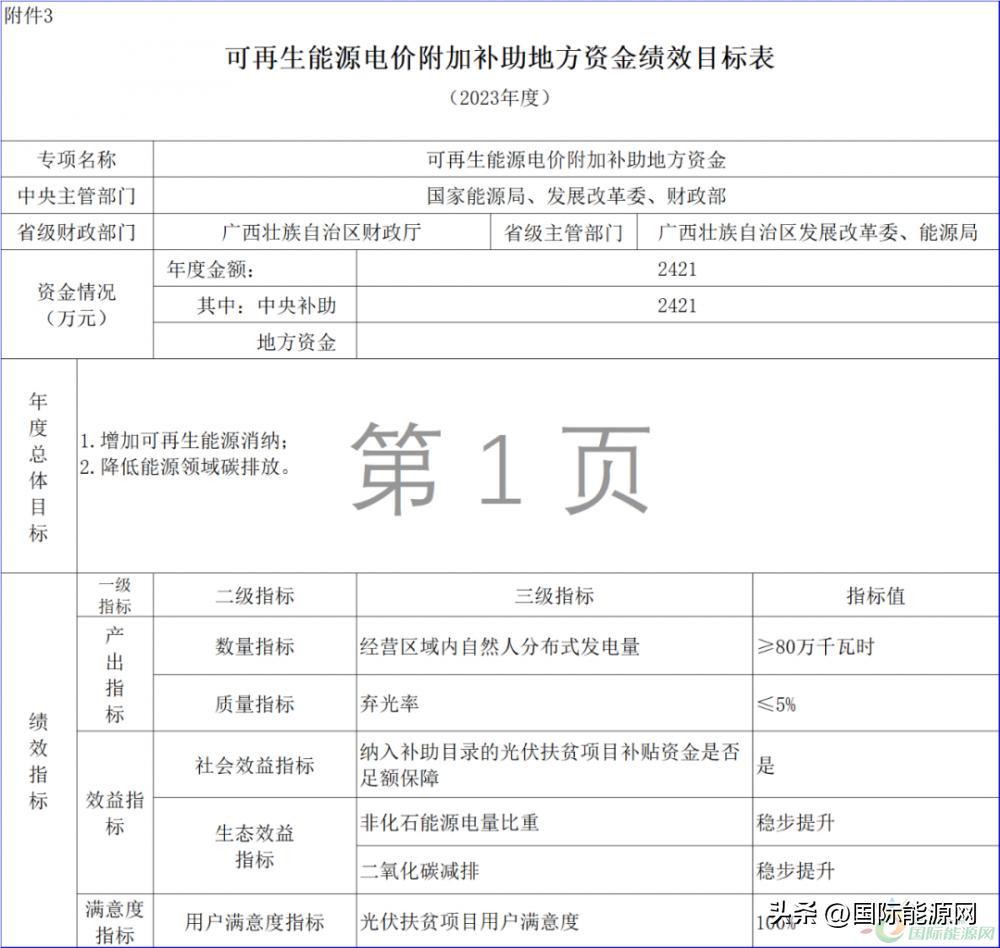Screen dimensions: 1000x948
Task: Click the 中央主管部门 row label
Action: coord(77,195)
